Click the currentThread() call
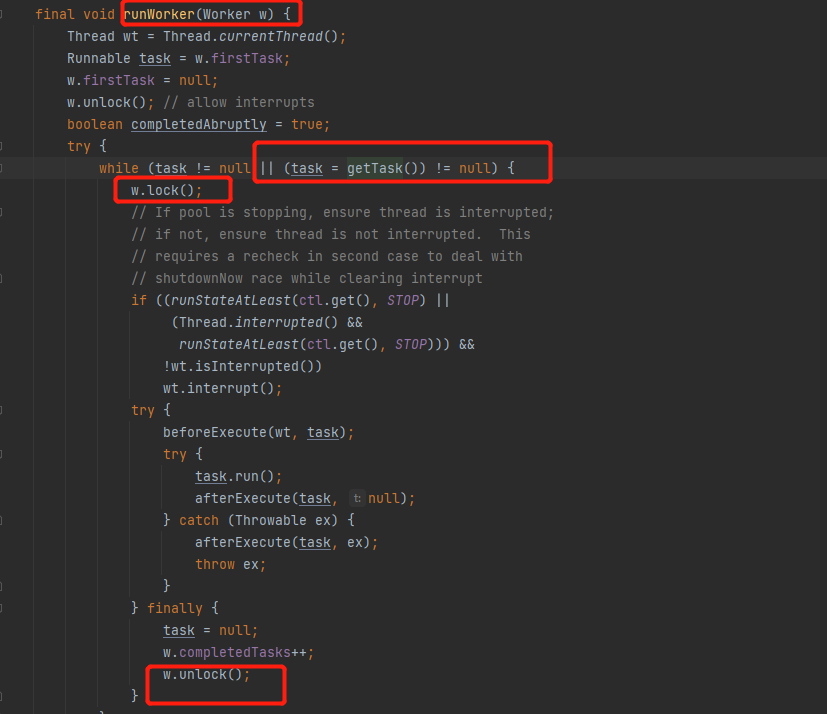 coord(278,36)
